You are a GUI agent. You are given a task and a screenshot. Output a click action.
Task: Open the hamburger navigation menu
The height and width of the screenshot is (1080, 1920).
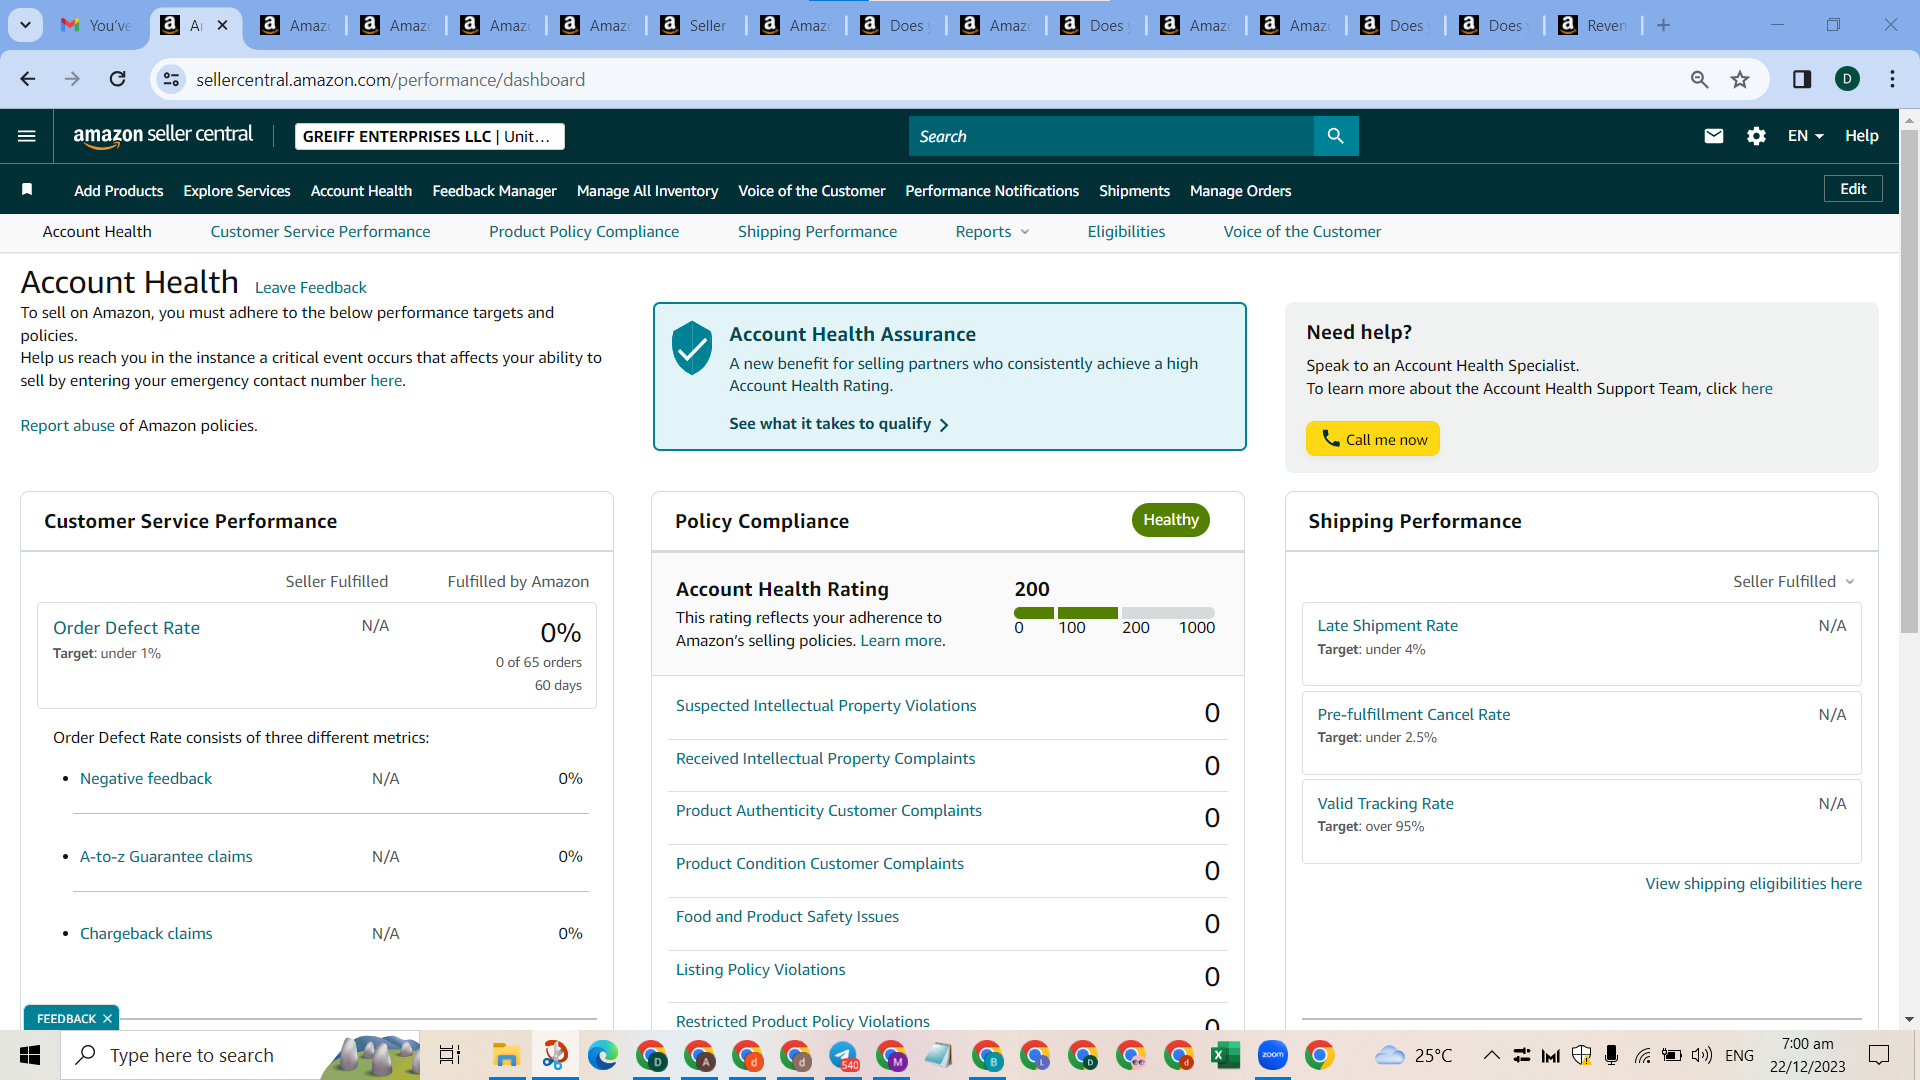(x=27, y=136)
